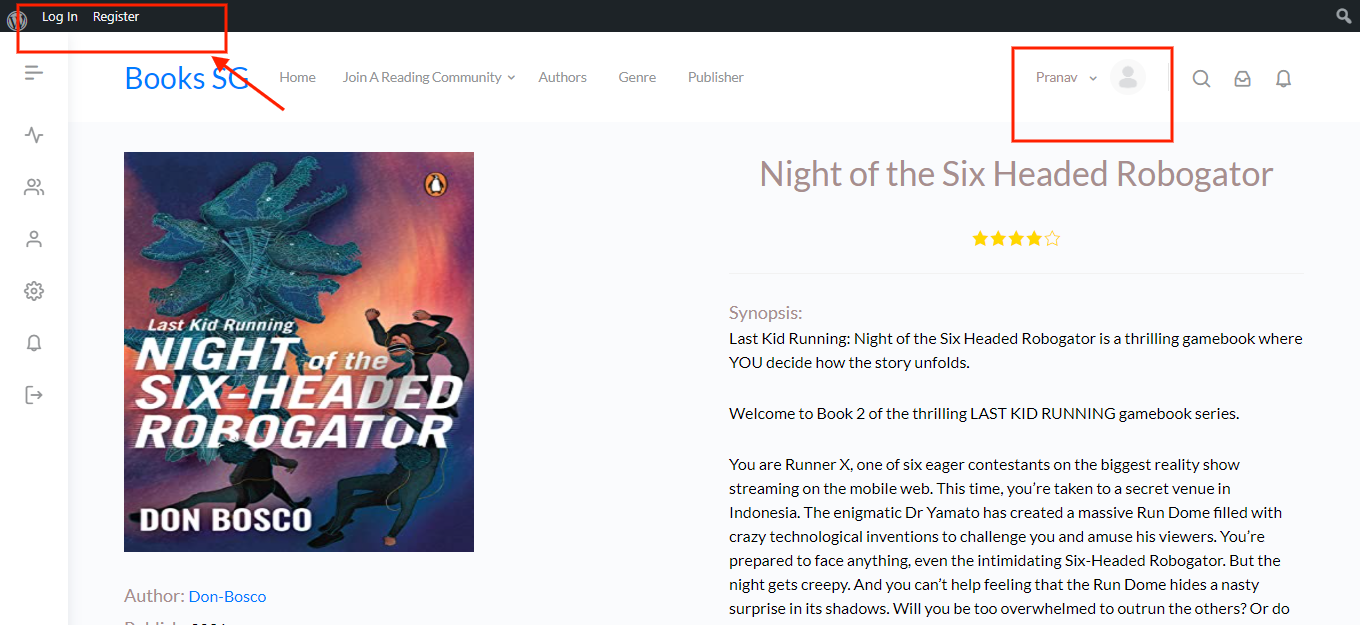Open the header search magnifier icon
Screen dimensions: 1360x625
(x=1201, y=78)
